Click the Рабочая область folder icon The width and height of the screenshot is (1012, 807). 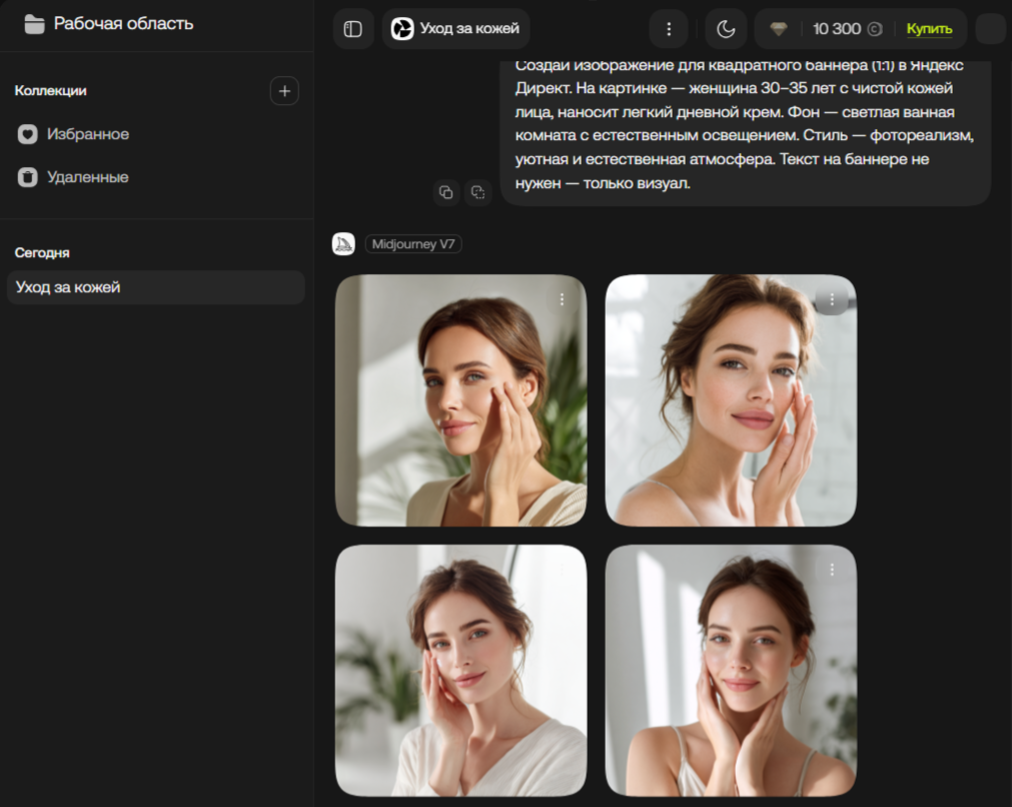[x=34, y=24]
